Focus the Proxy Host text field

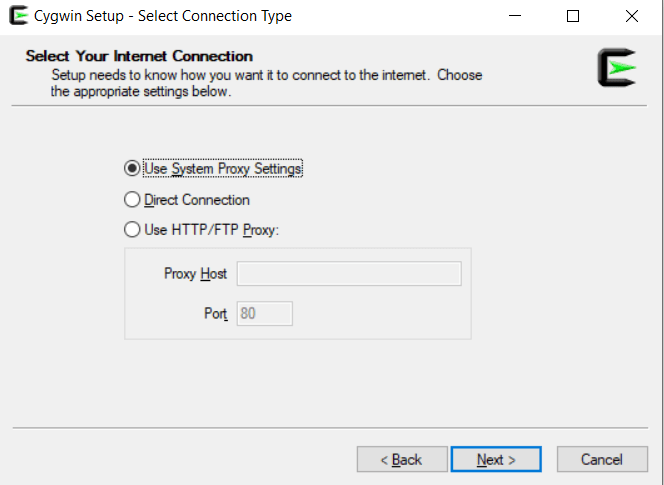[x=349, y=274]
